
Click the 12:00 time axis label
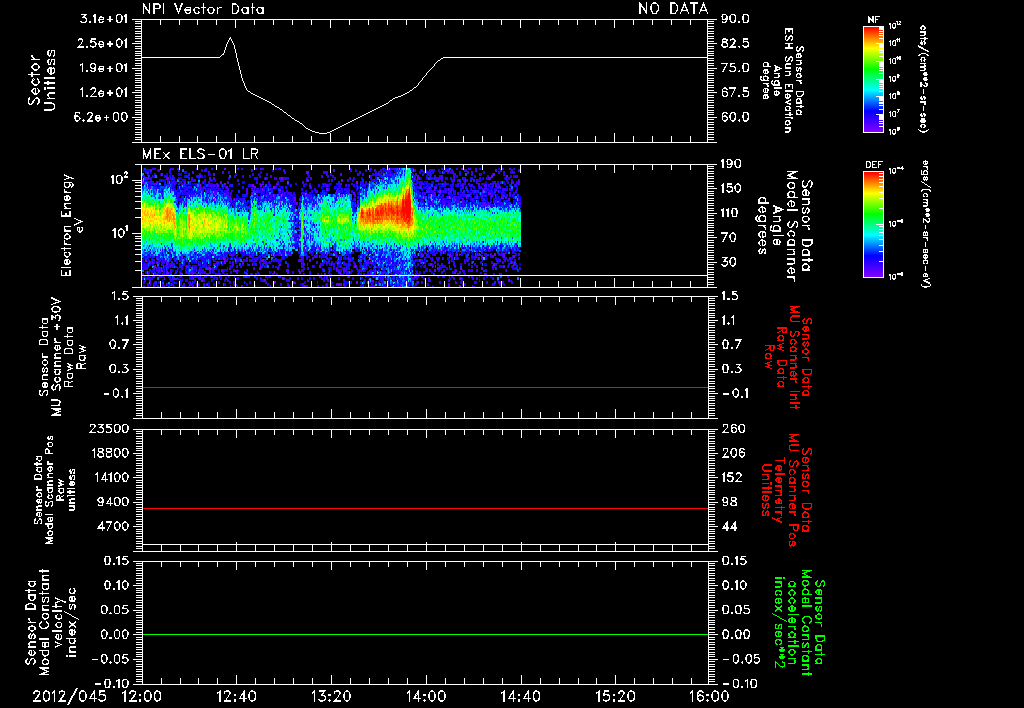(142, 696)
